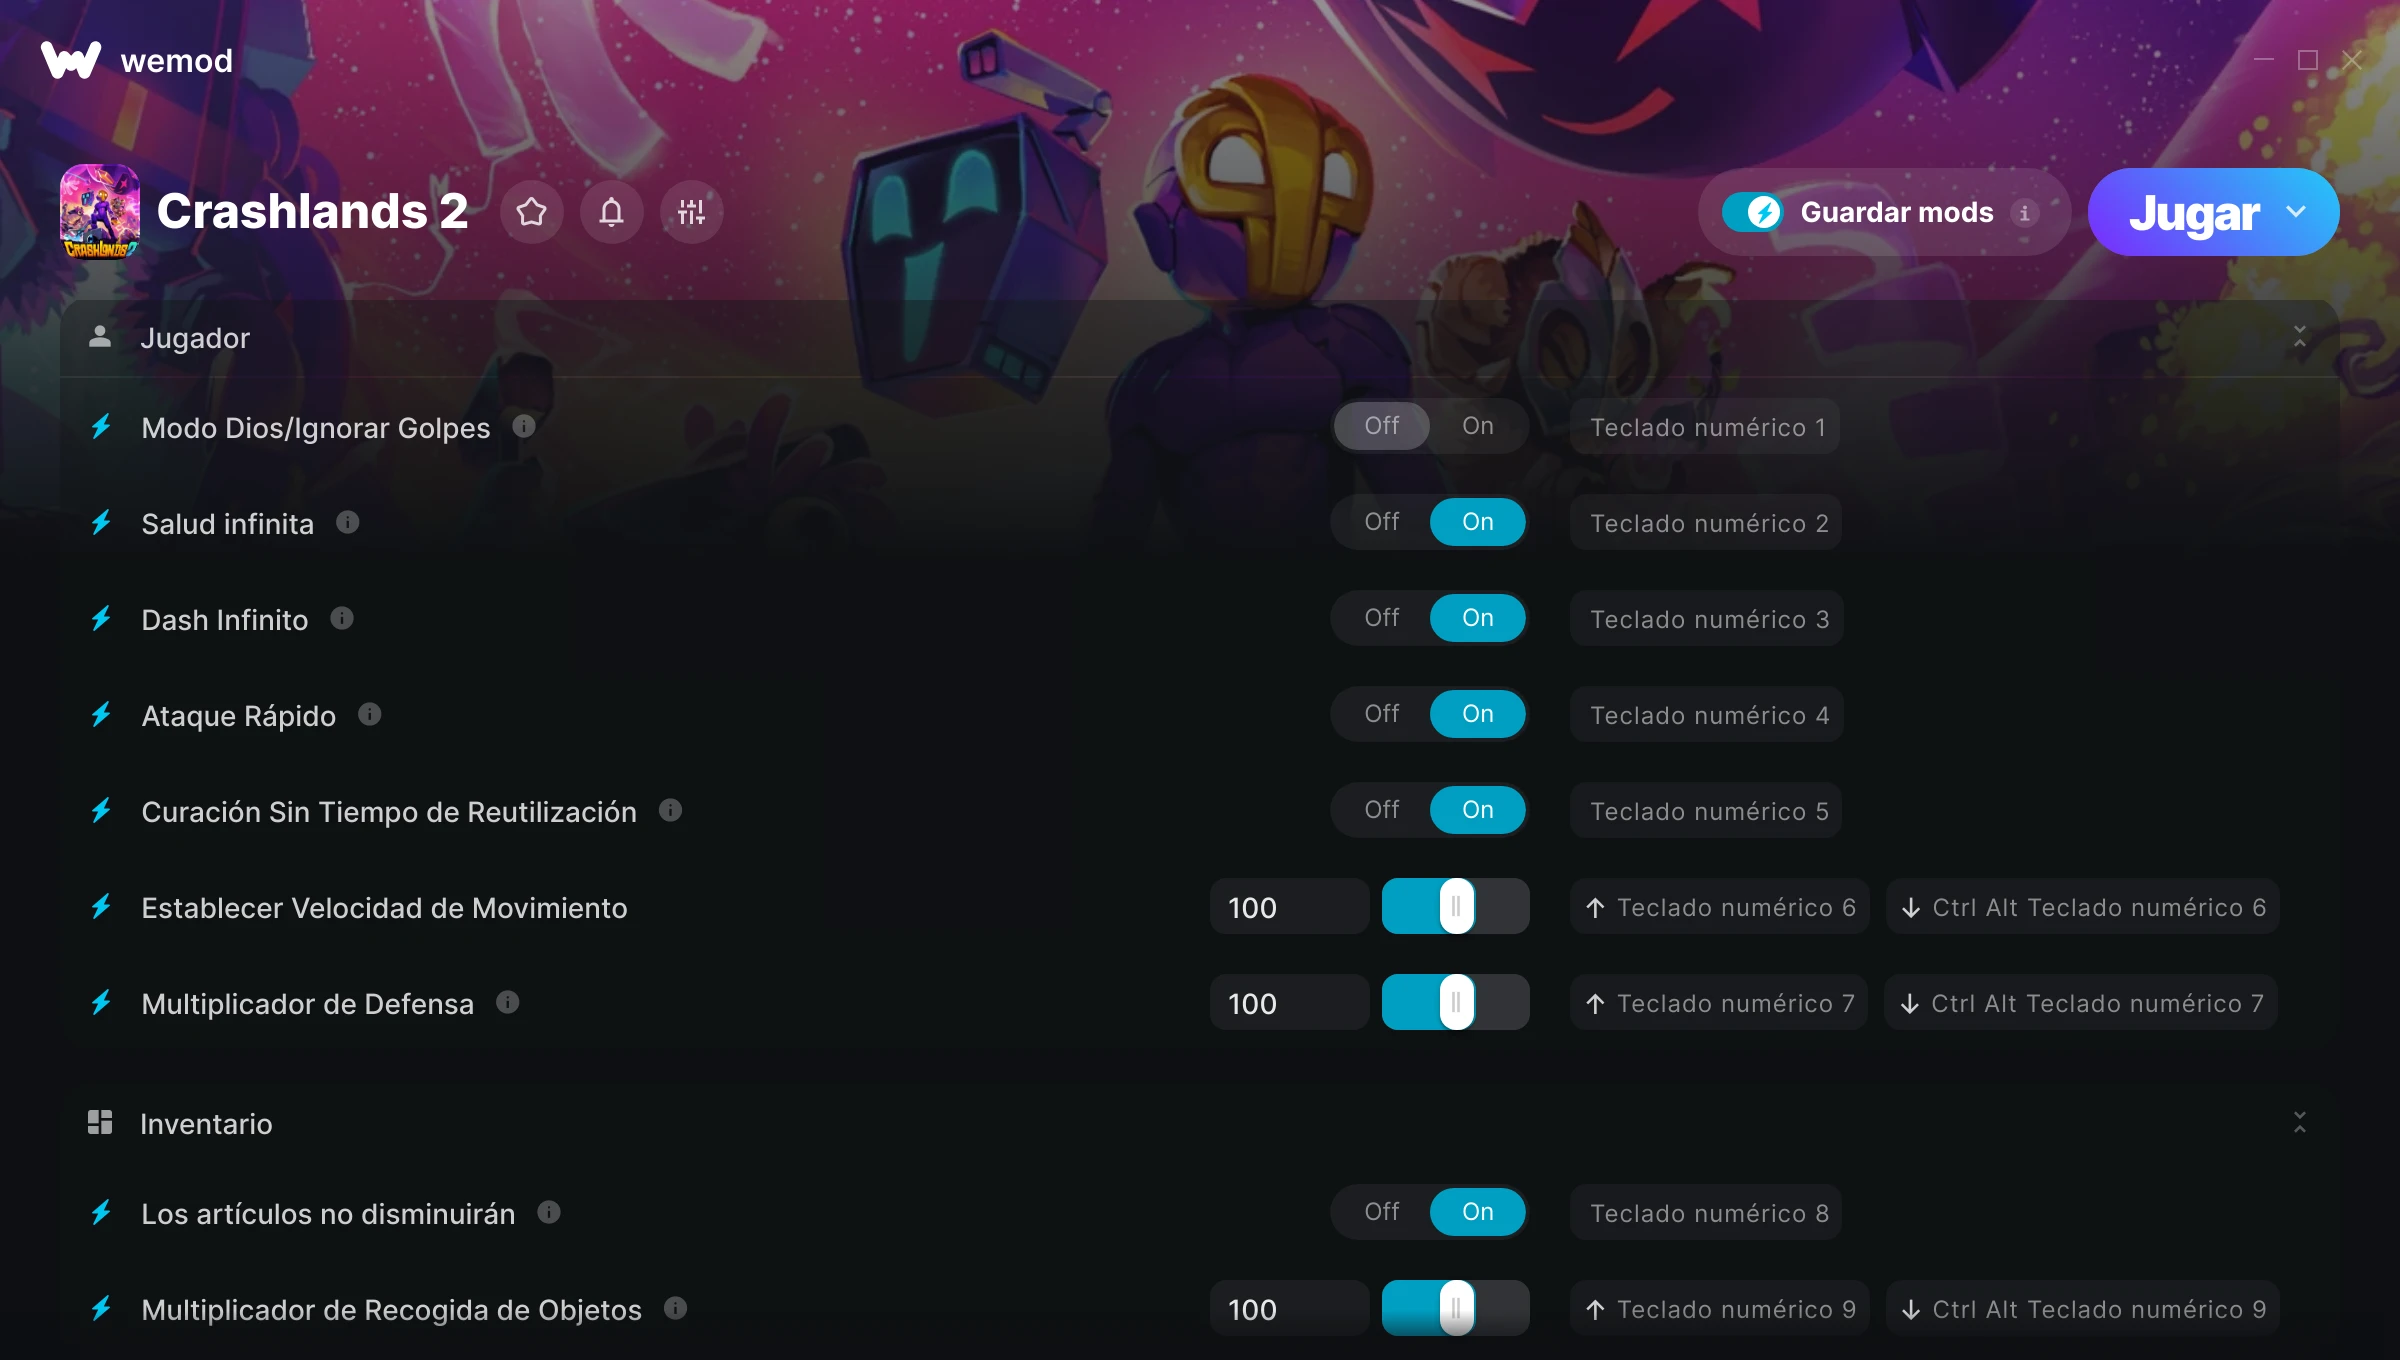Open the mod settings sliders icon
Viewport: 2400px width, 1360px height.
pyautogui.click(x=692, y=212)
